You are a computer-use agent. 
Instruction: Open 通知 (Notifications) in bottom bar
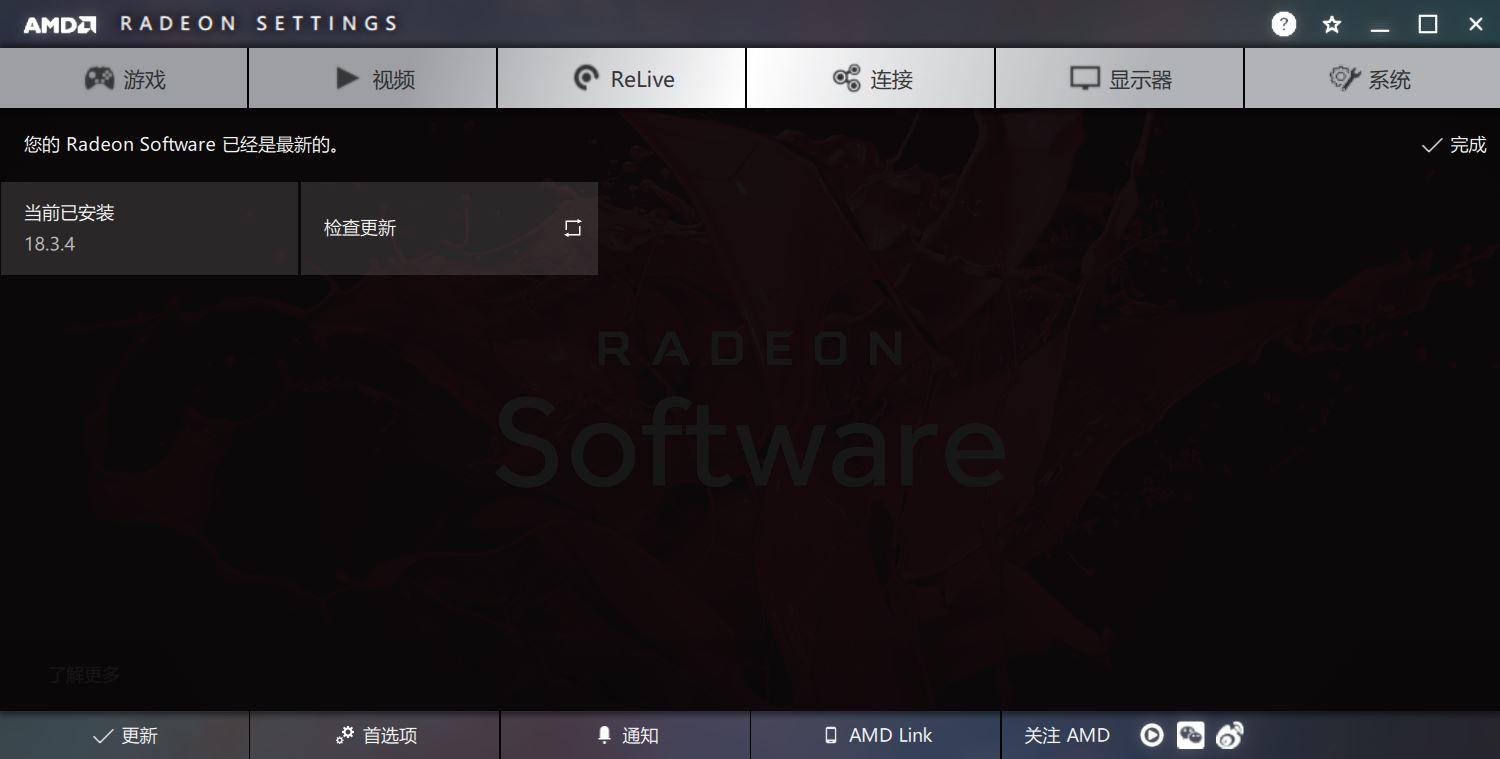(625, 735)
